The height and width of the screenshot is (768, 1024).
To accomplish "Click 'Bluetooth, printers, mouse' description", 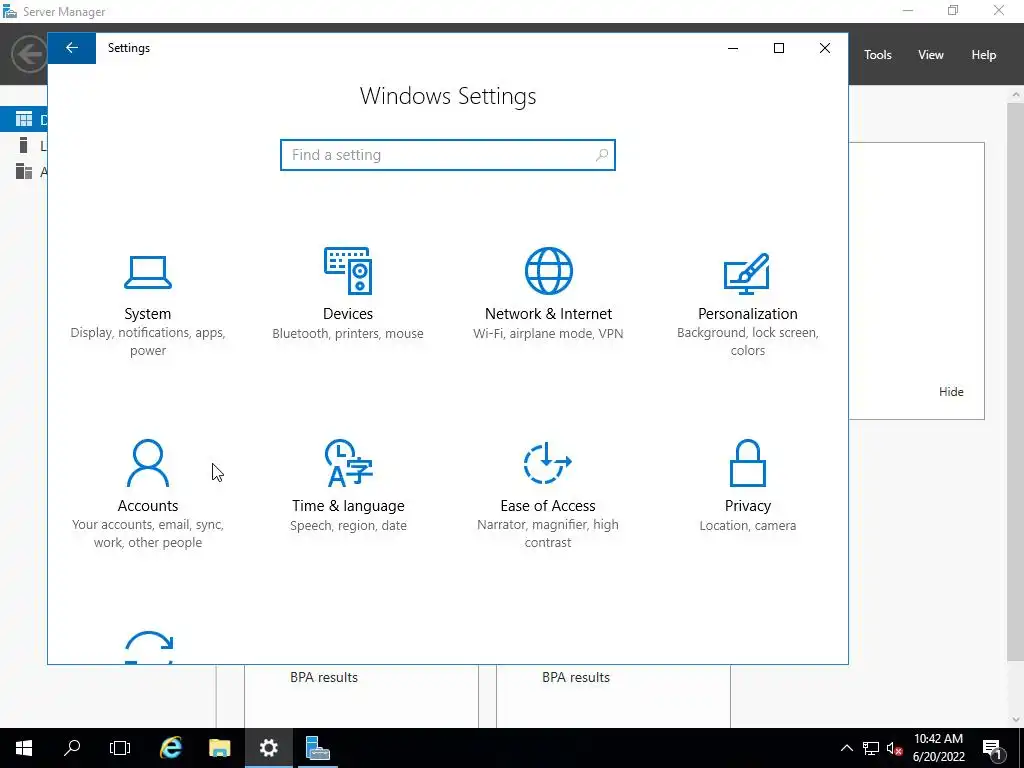I will coord(348,333).
